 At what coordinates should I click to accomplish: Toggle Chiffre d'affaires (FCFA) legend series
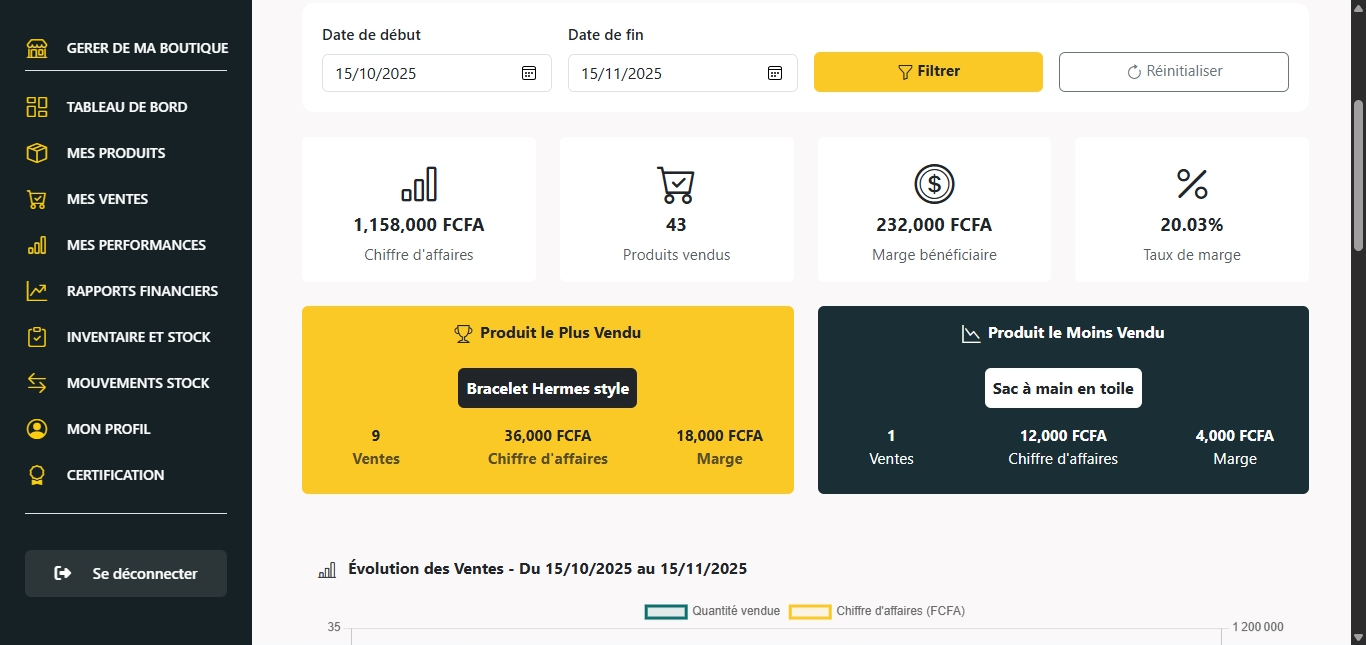point(875,611)
